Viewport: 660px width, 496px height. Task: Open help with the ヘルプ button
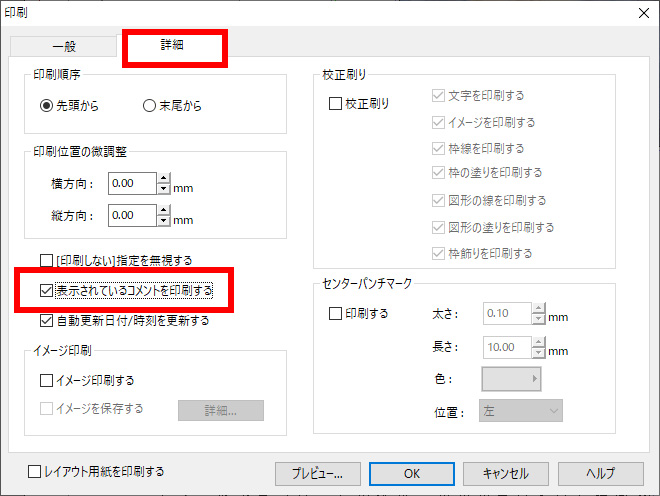[601, 474]
